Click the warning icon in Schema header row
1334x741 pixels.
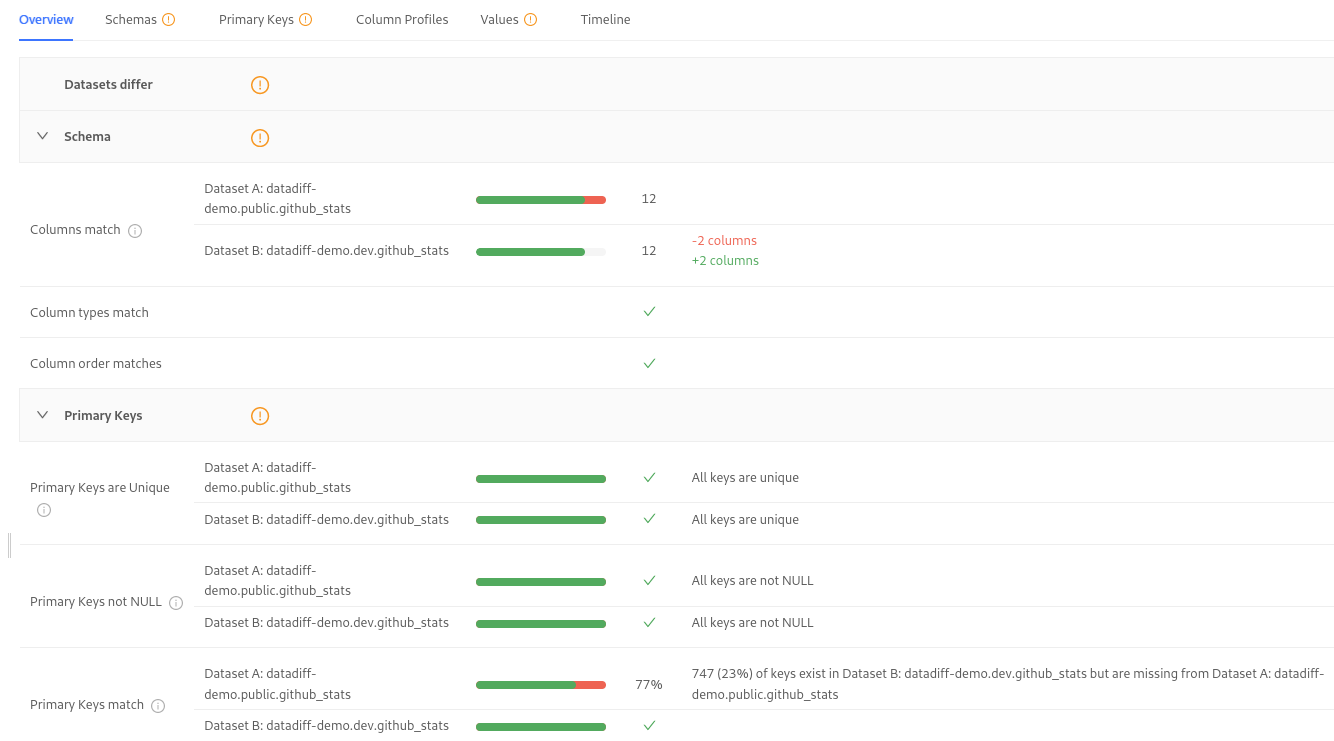260,138
